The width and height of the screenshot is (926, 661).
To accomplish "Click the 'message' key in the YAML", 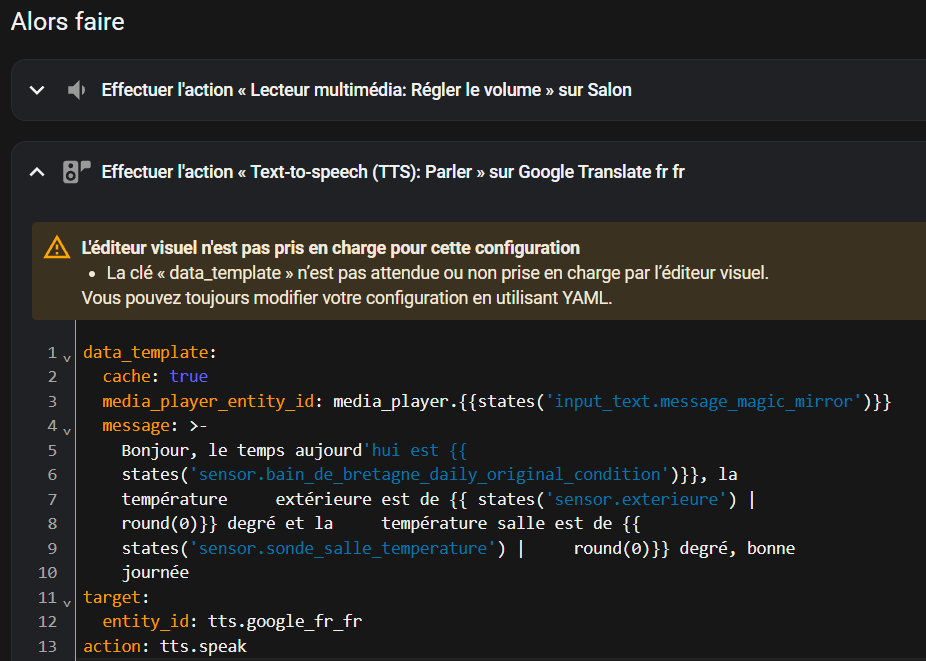I will click(x=136, y=425).
